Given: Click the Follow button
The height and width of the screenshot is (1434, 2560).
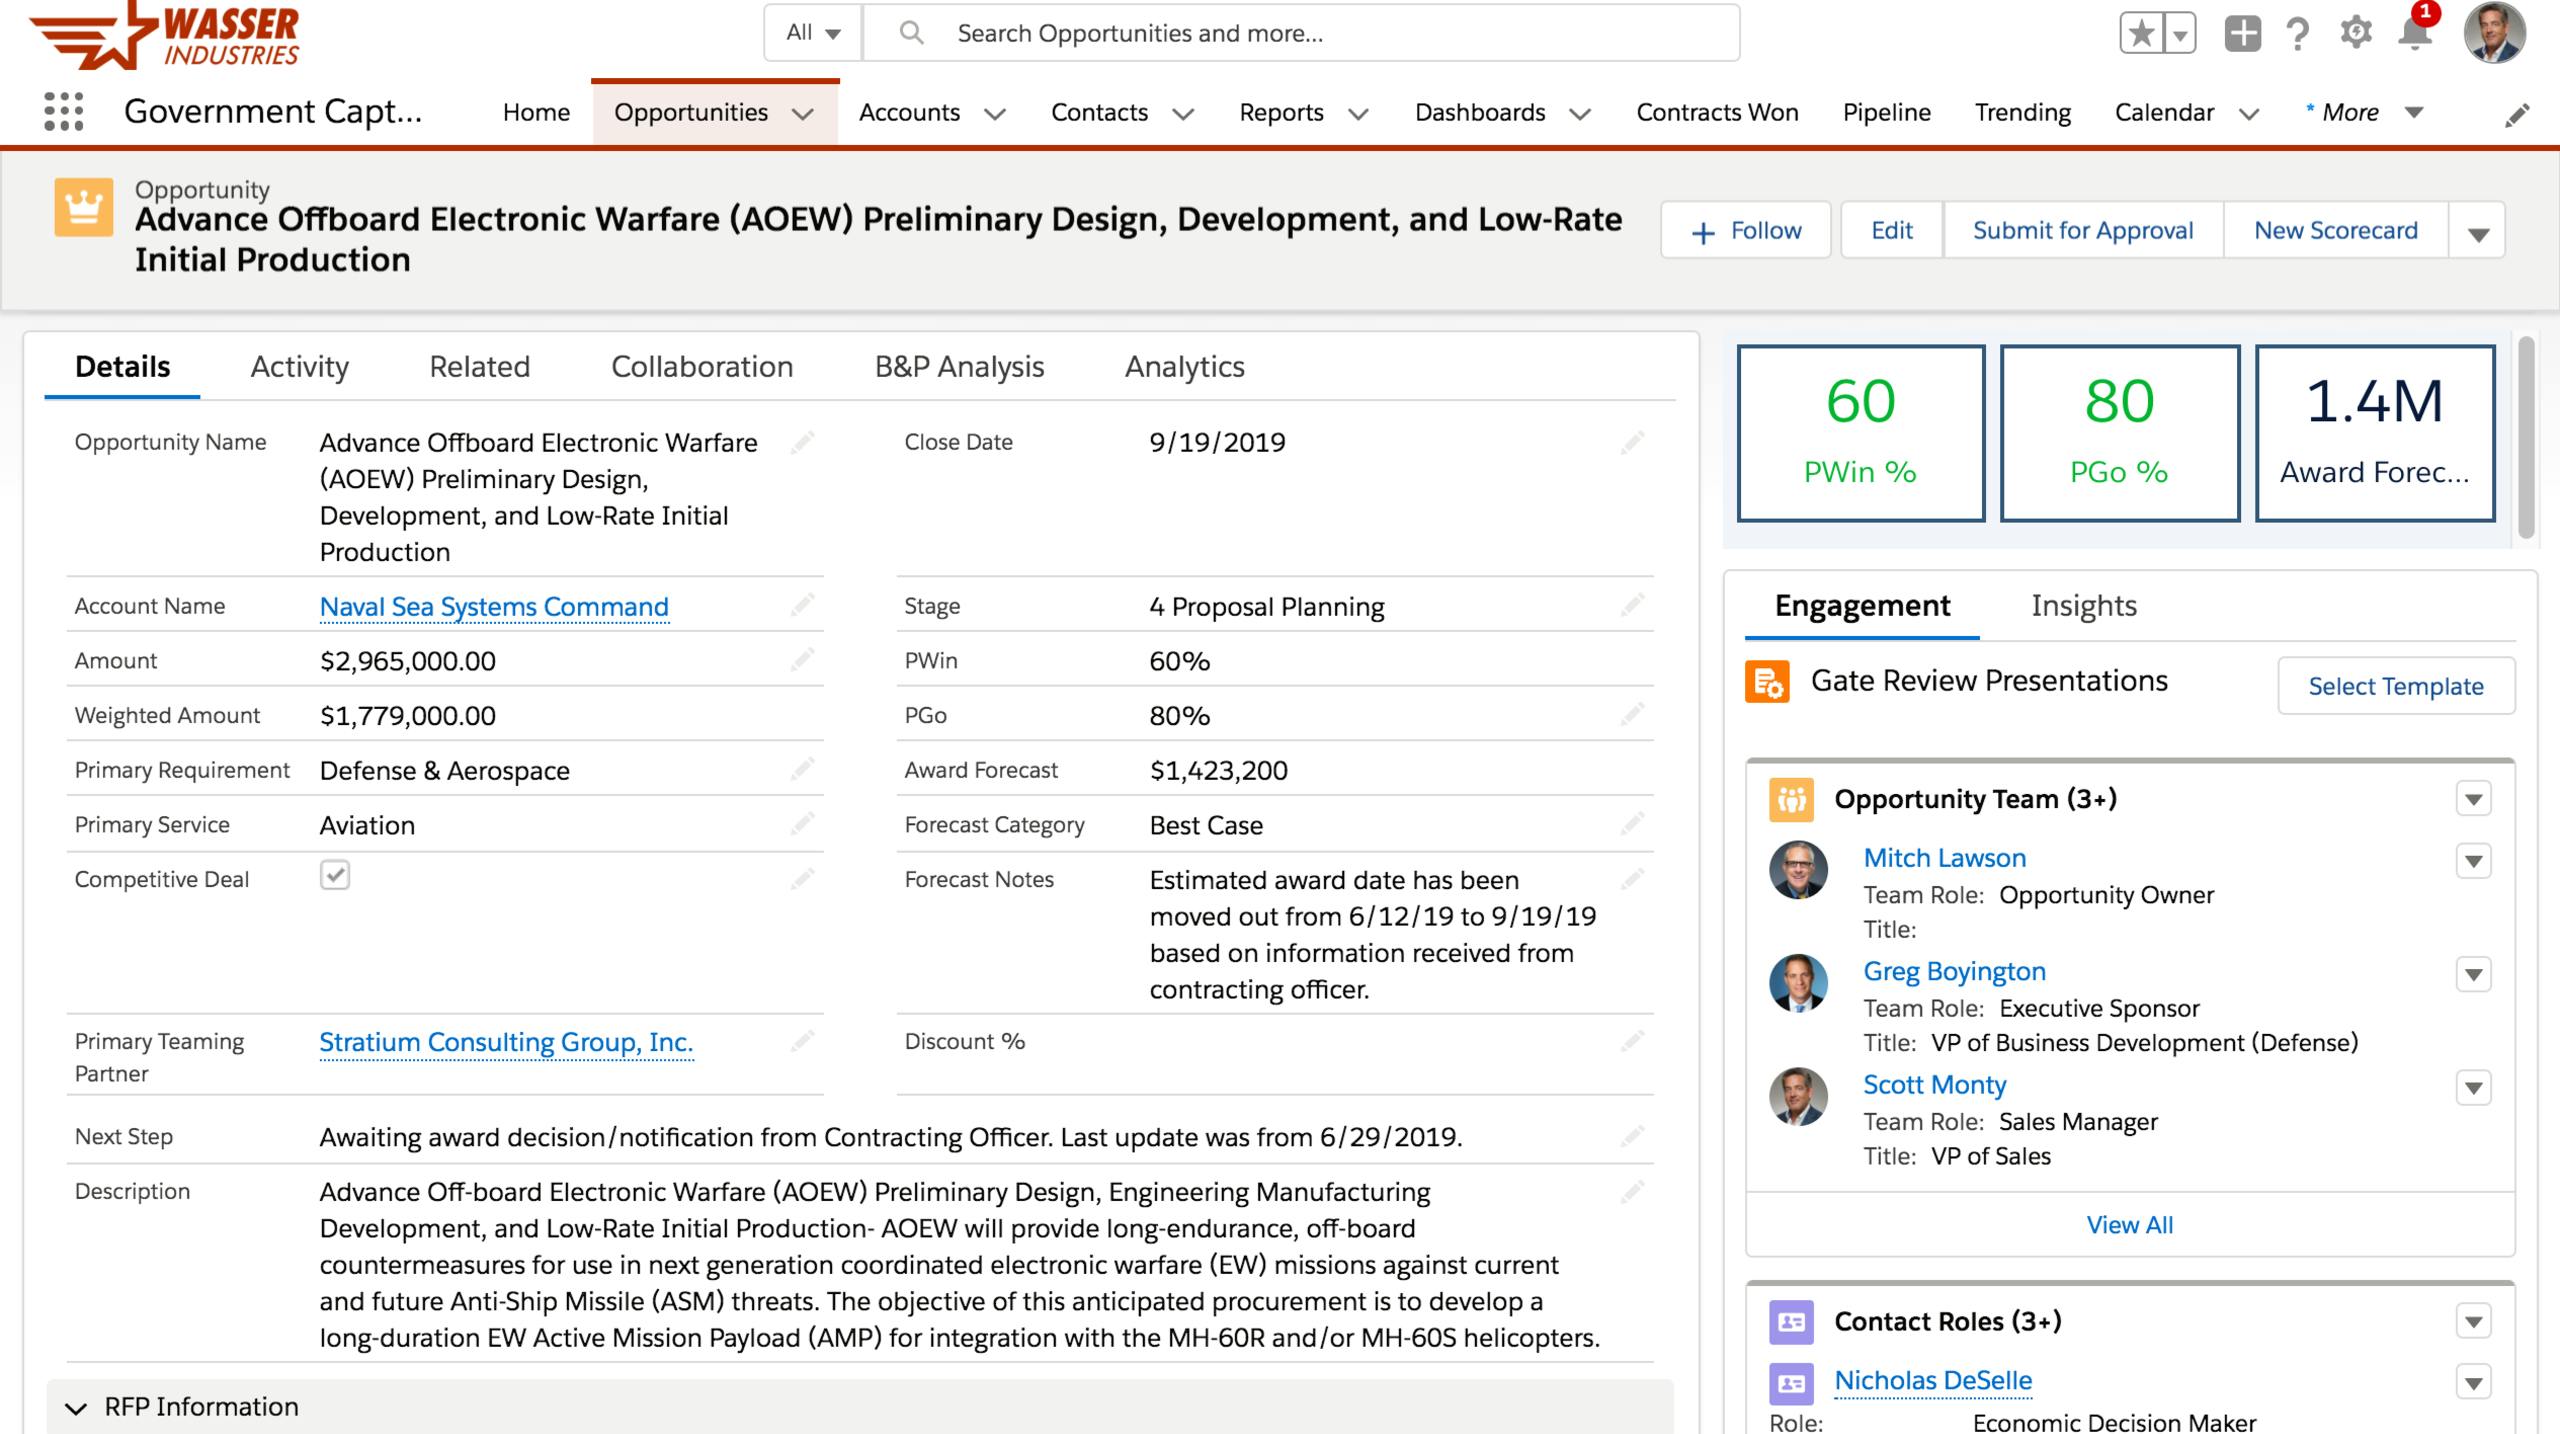Looking at the screenshot, I should pyautogui.click(x=1746, y=231).
